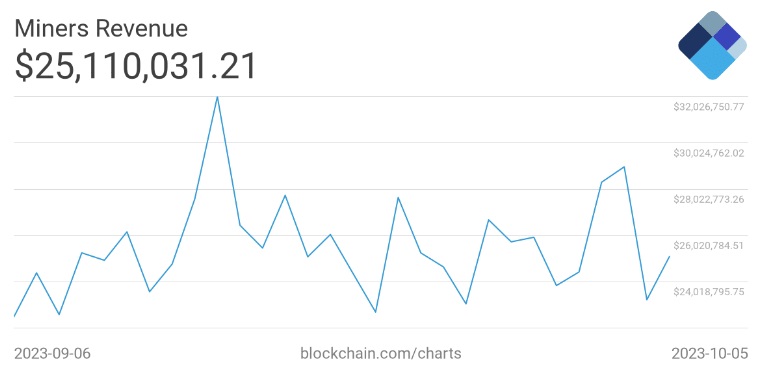Click the $24,018,795.75 axis label
760x373 pixels.
pyautogui.click(x=709, y=292)
